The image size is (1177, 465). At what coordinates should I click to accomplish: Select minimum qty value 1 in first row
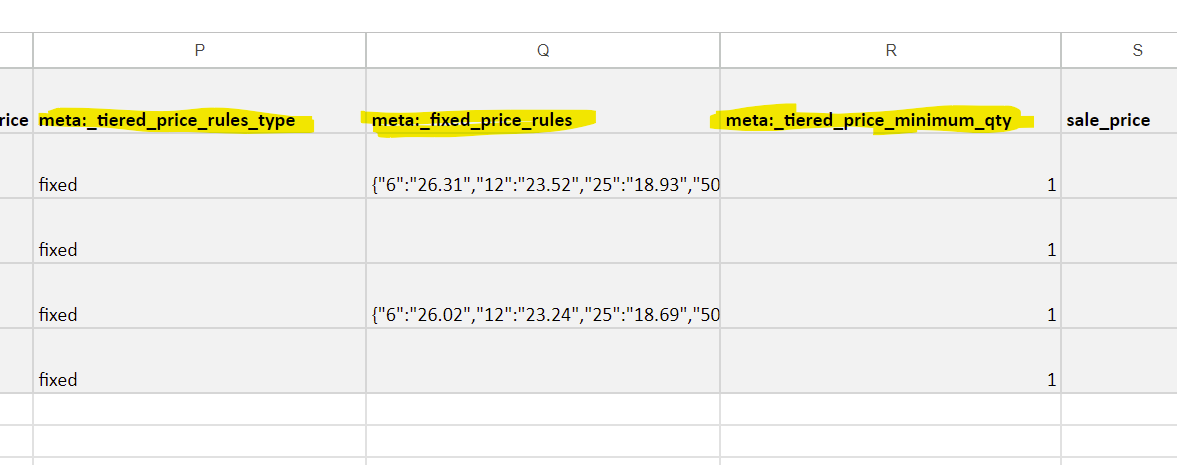point(890,166)
